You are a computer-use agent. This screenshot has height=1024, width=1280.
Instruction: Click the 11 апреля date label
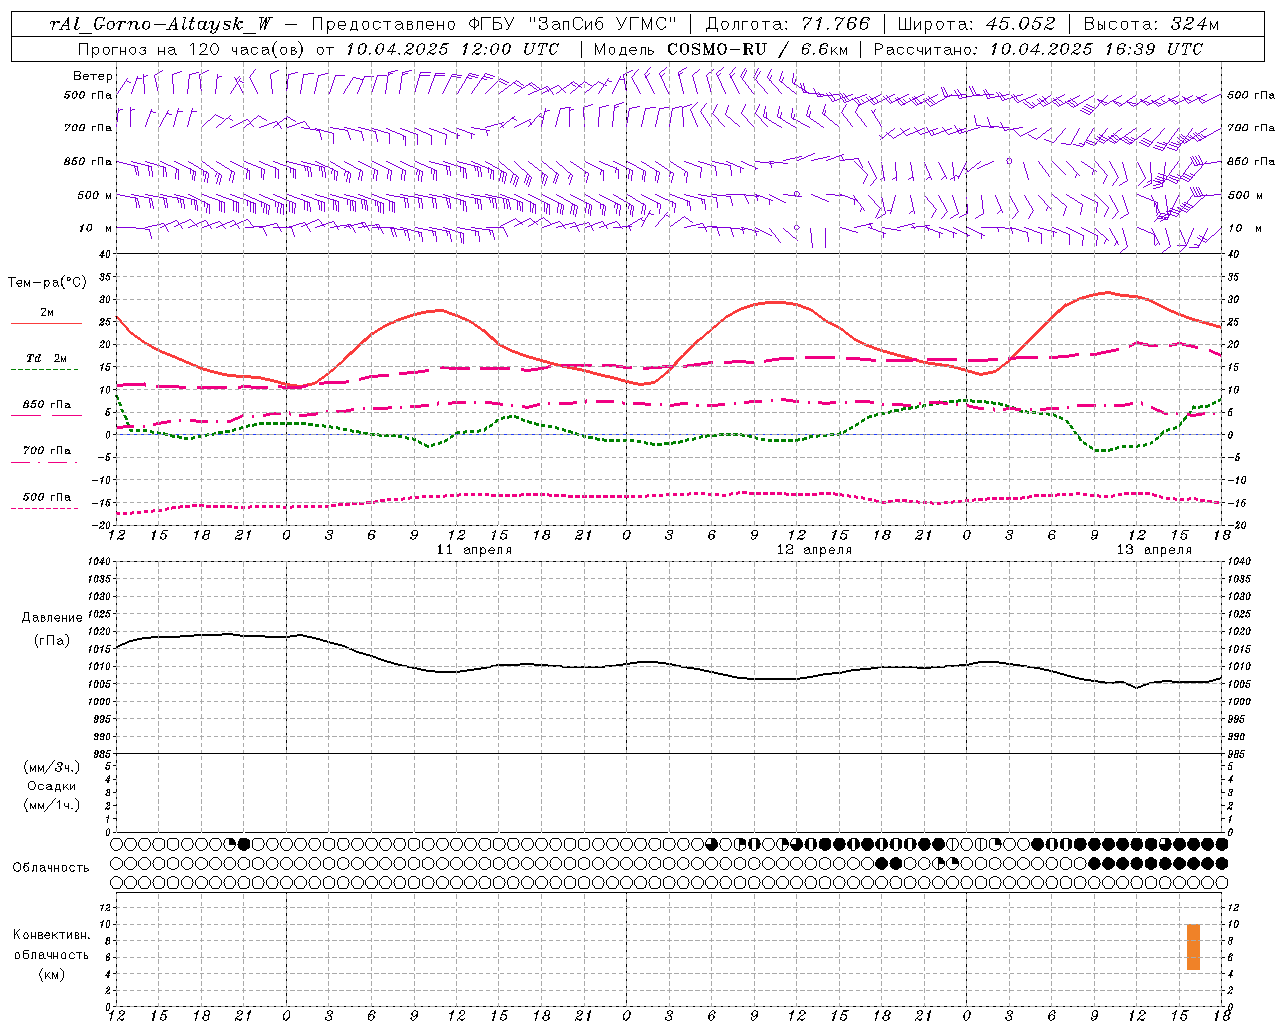[x=474, y=550]
